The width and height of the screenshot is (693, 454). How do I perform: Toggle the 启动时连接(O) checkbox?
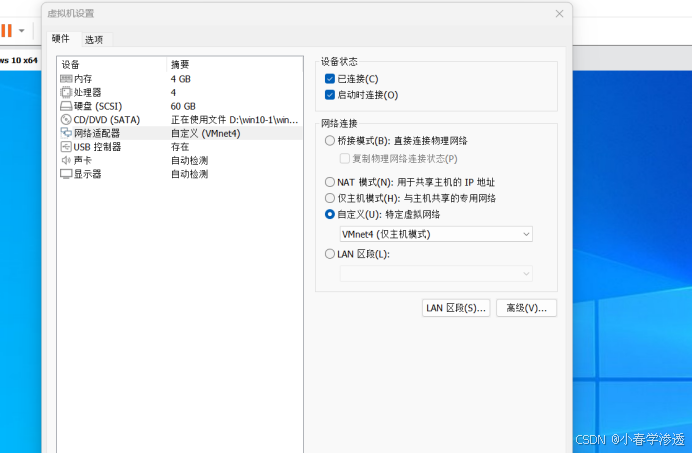pyautogui.click(x=330, y=95)
